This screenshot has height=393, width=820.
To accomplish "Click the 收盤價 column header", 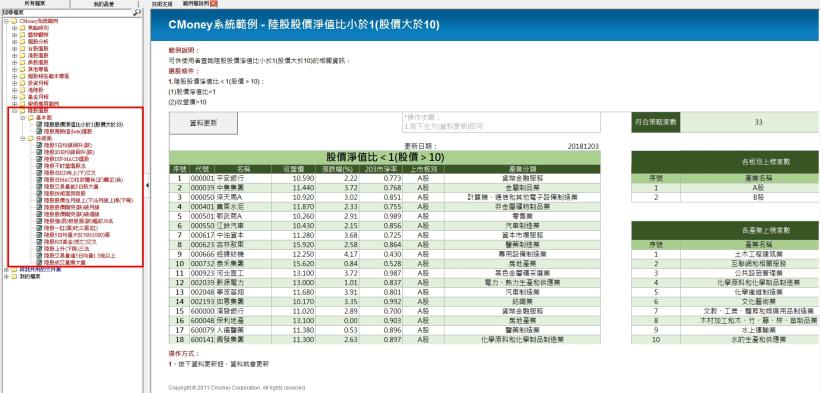I will click(x=293, y=169).
